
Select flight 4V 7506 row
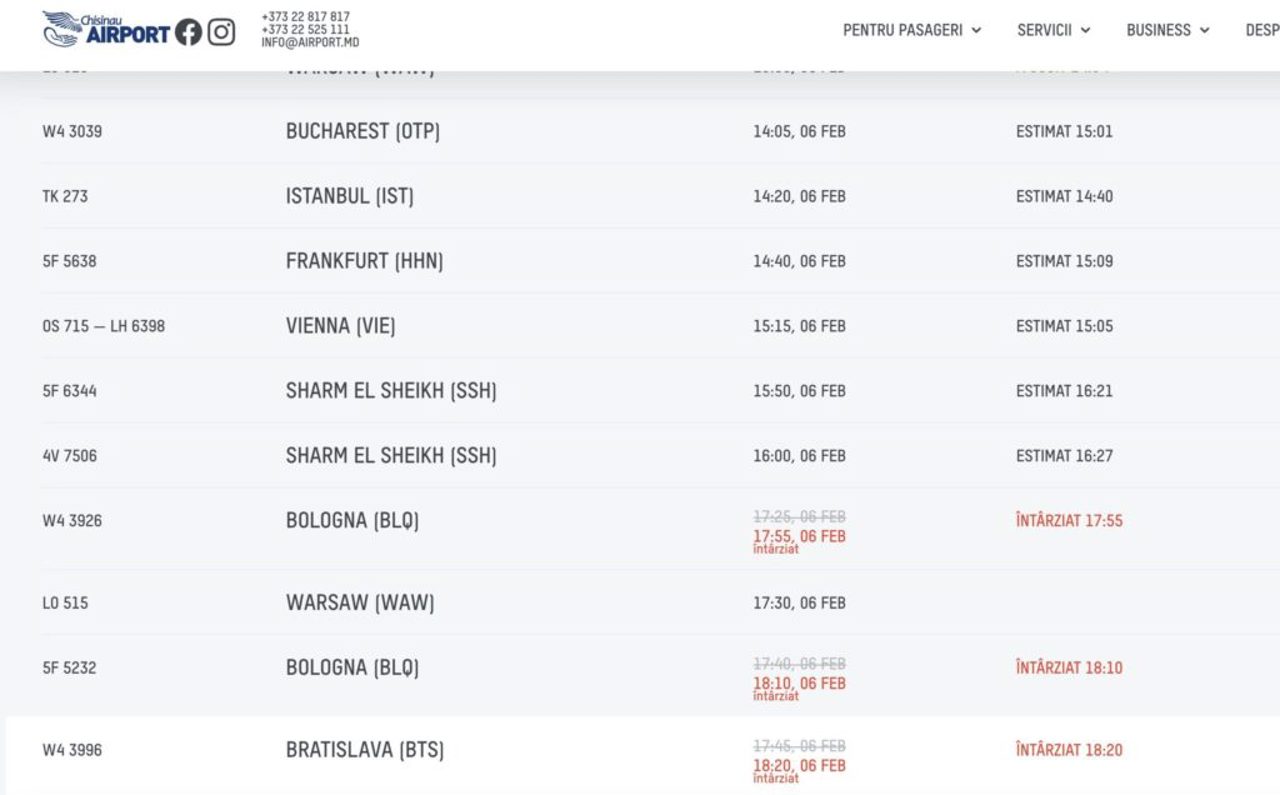point(70,456)
